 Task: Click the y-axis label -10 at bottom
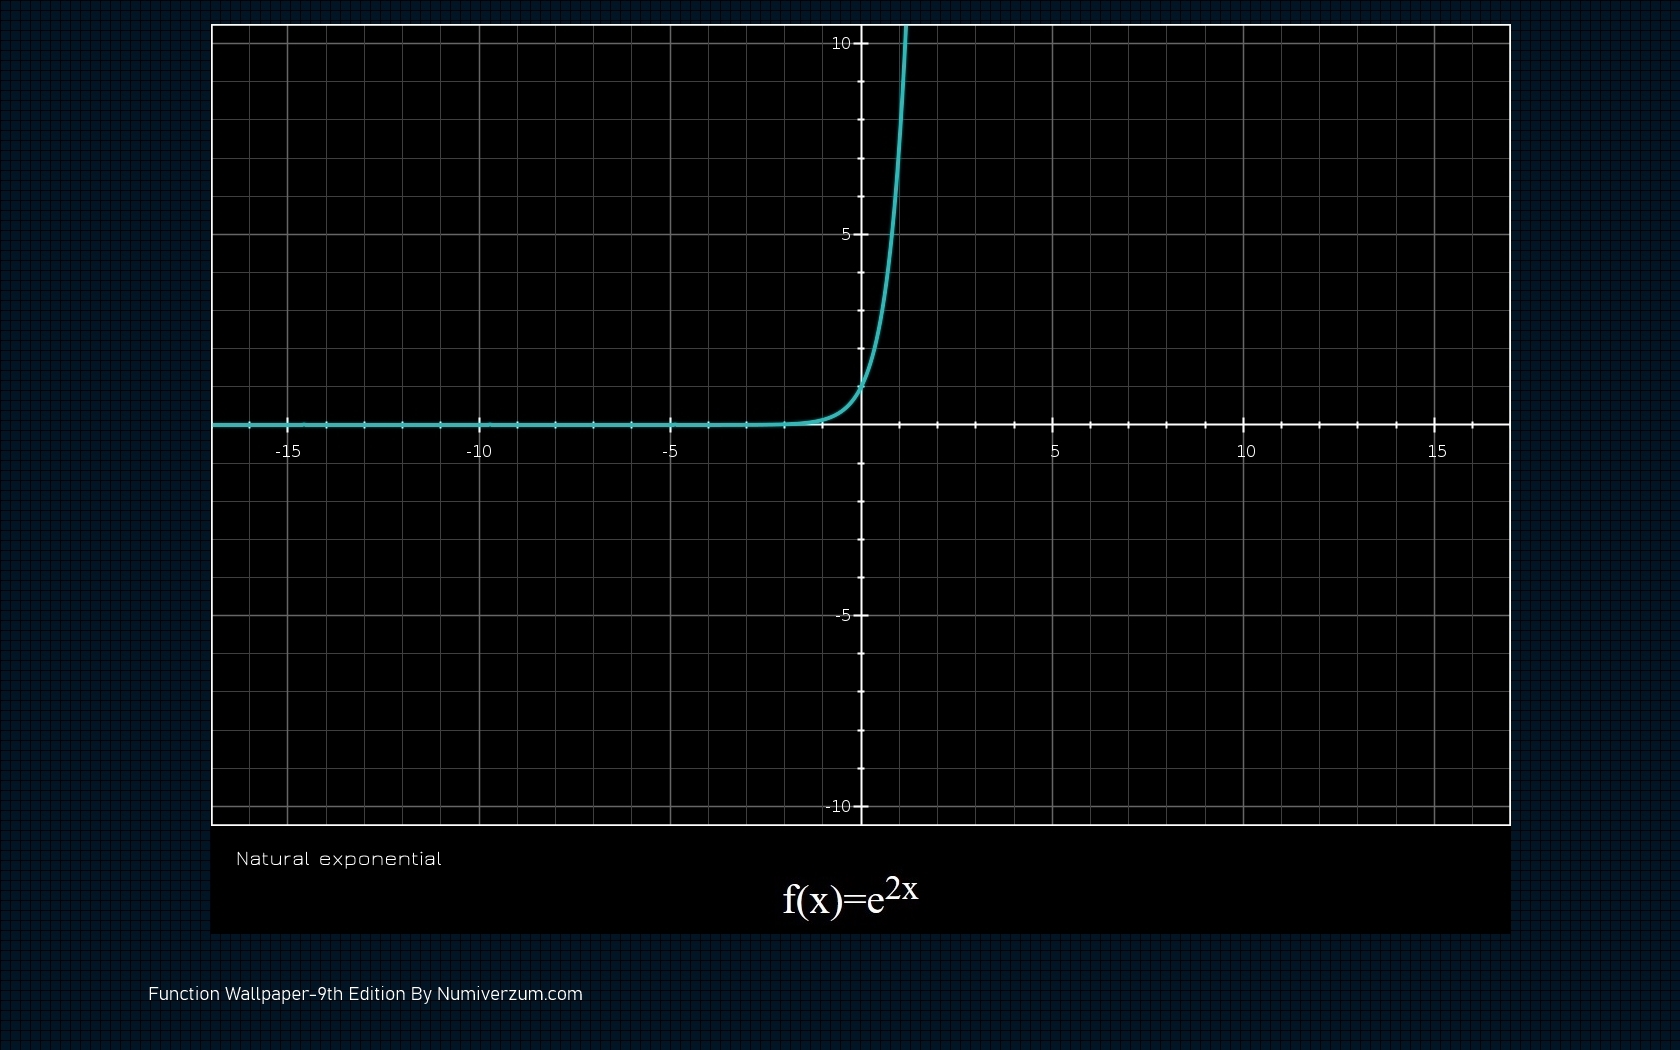point(838,806)
